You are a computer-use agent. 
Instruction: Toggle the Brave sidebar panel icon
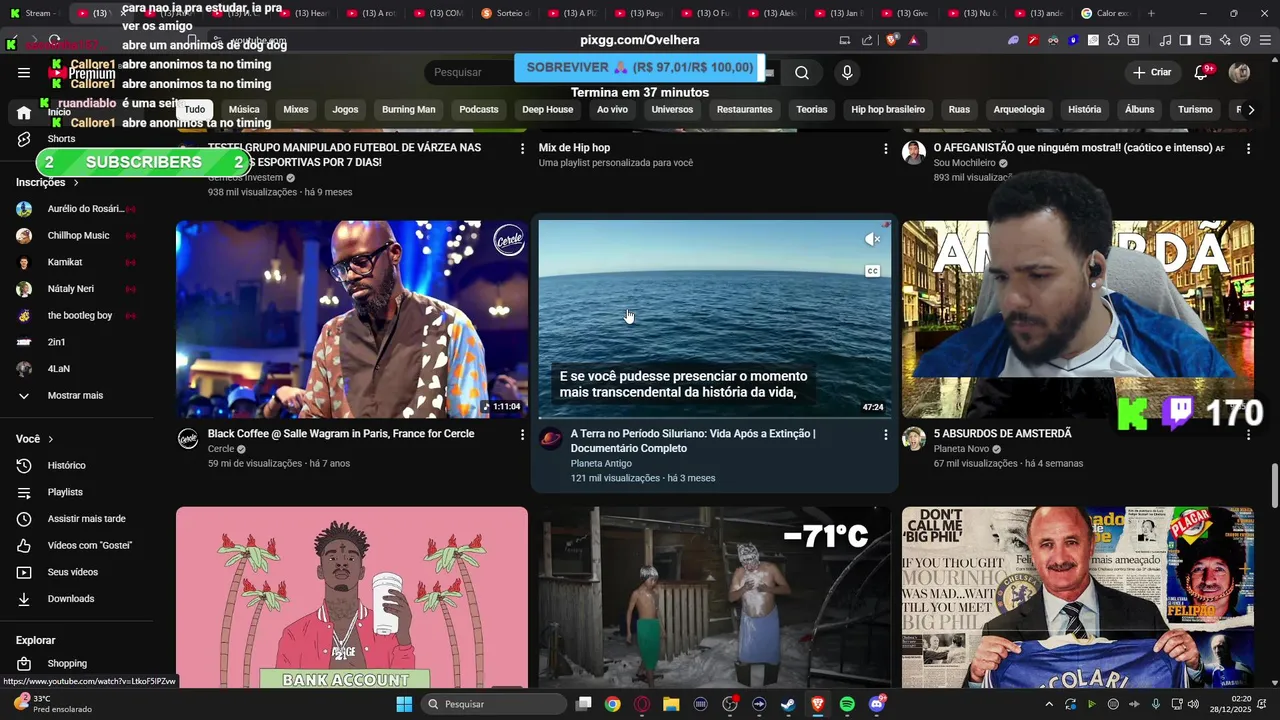1185,40
